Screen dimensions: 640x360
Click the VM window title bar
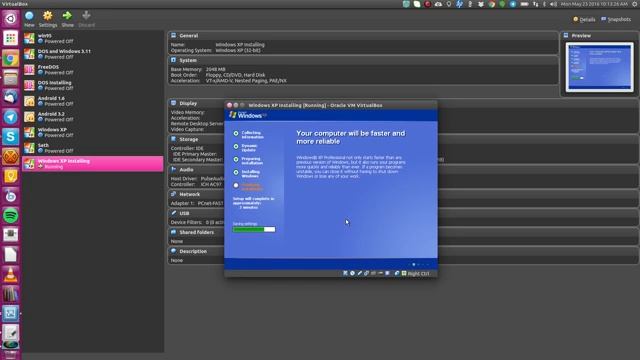331,105
